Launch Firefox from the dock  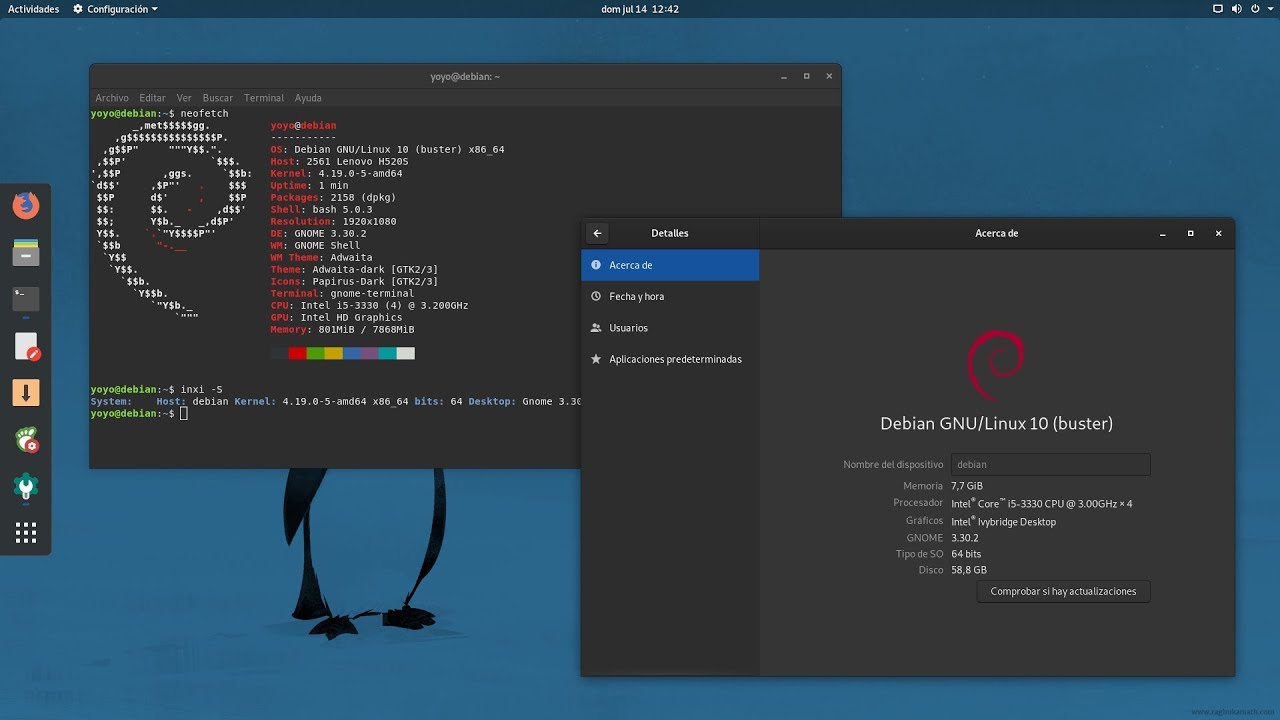tap(26, 206)
